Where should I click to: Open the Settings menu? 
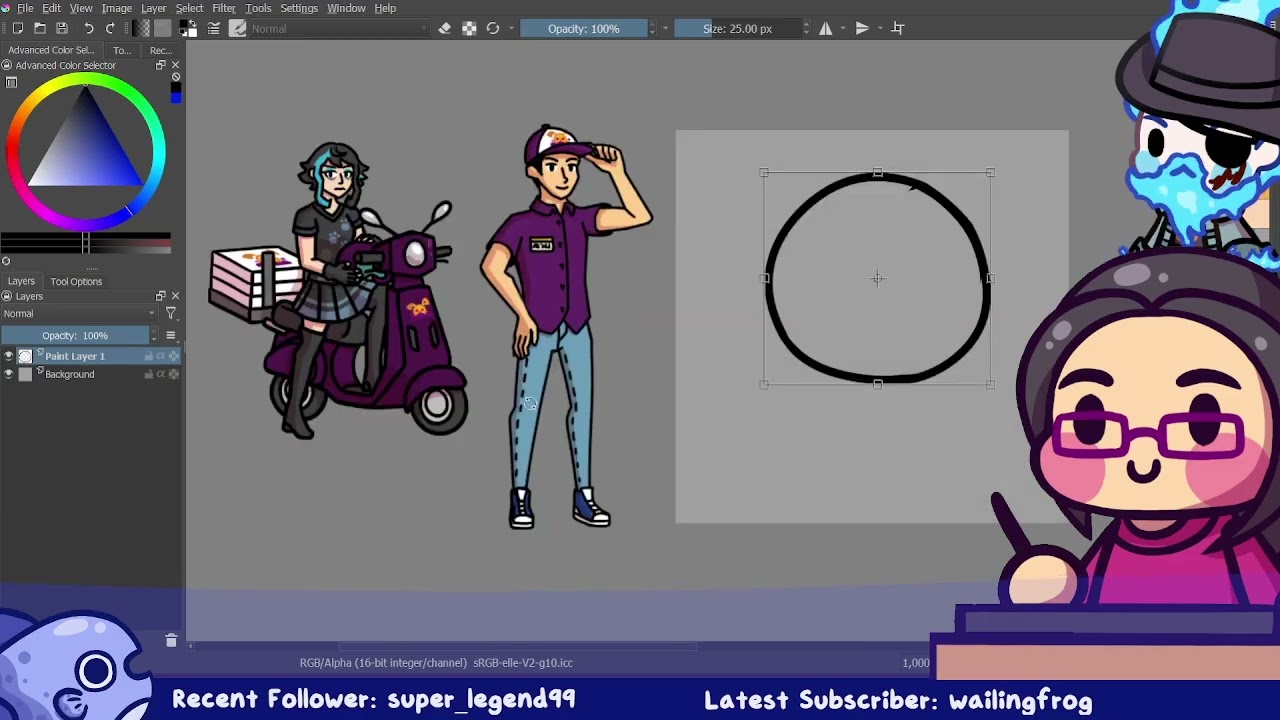(x=299, y=8)
